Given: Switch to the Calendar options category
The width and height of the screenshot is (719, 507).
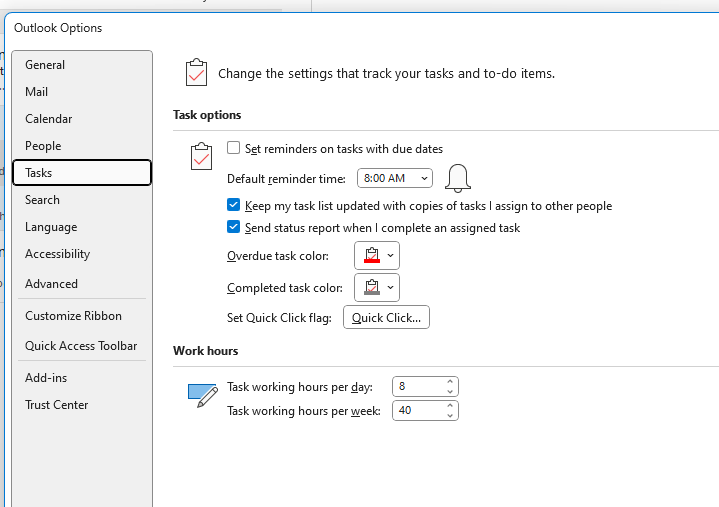Looking at the screenshot, I should point(82,119).
